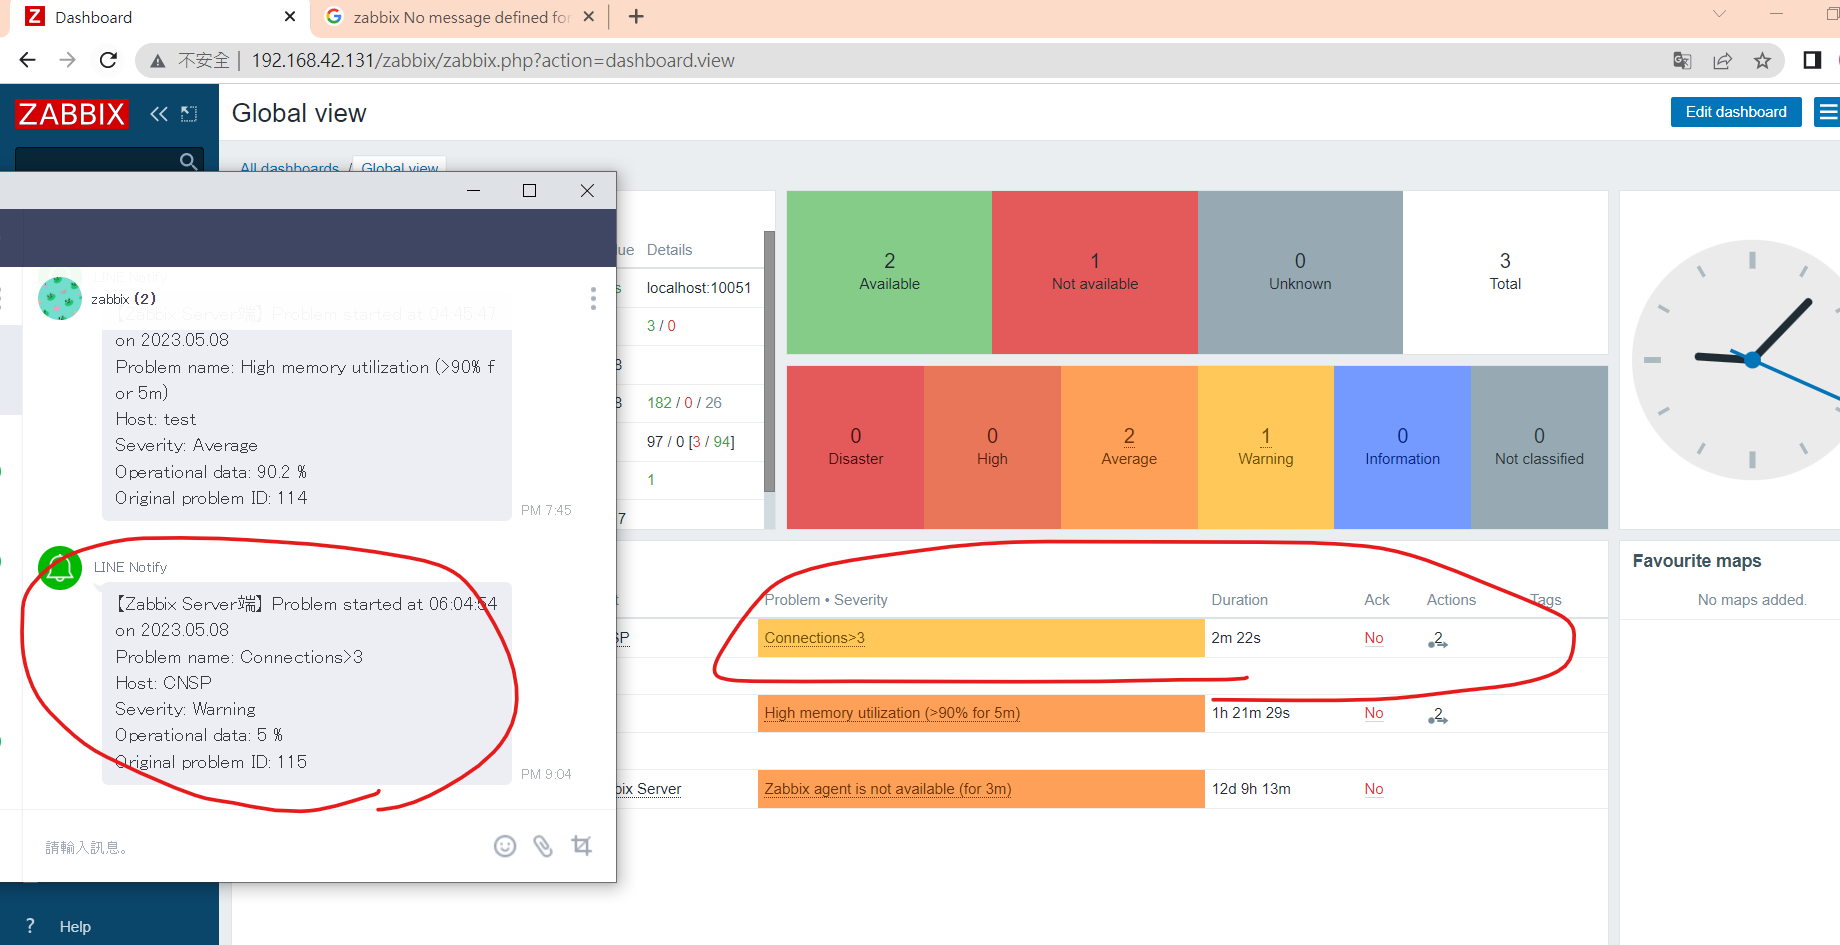This screenshot has width=1840, height=945.
Task: Click the browser forward arrow
Action: (67, 60)
